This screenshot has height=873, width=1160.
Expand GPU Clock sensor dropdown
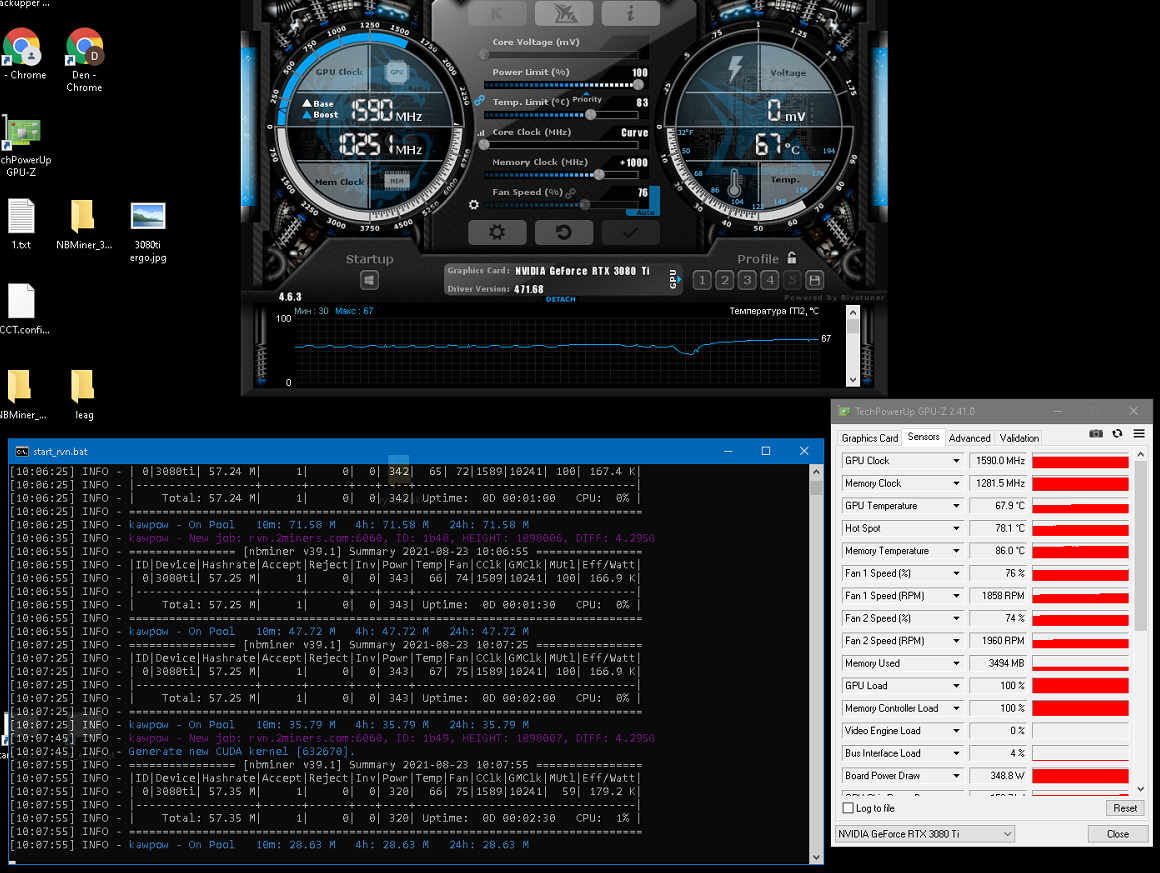[956, 461]
